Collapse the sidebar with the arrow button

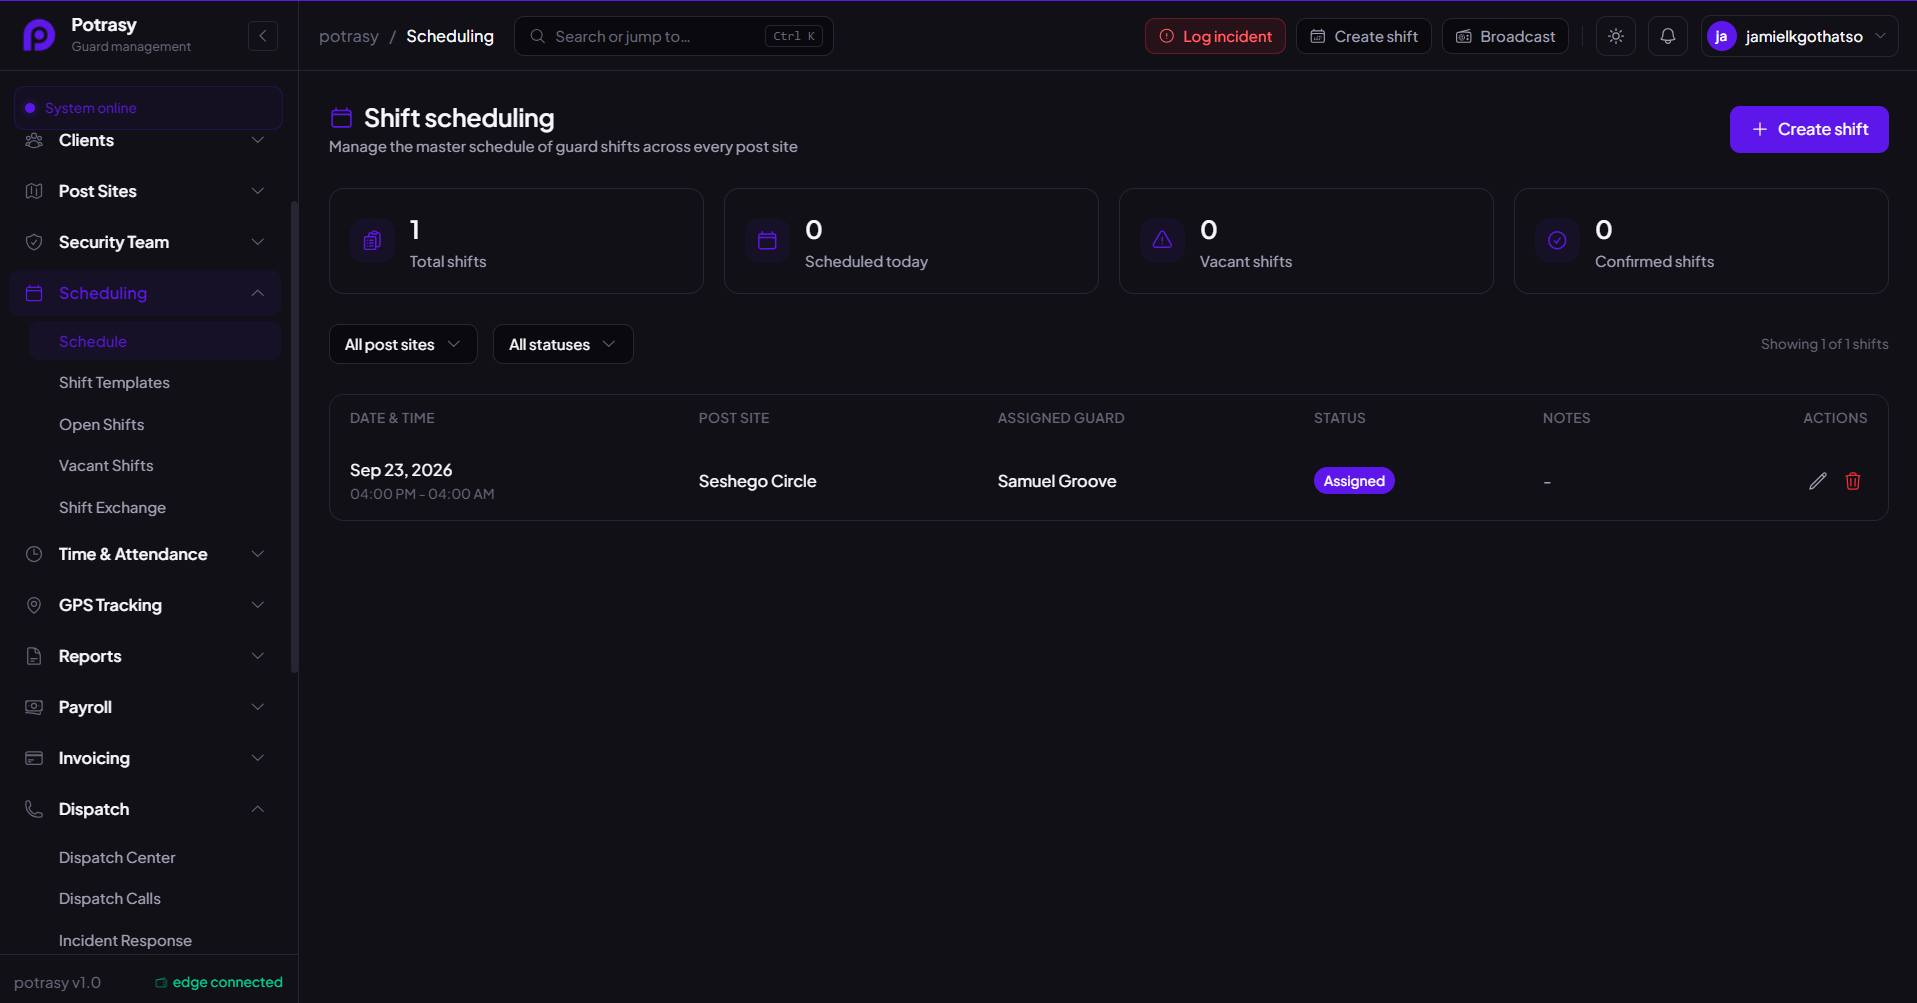tap(263, 36)
